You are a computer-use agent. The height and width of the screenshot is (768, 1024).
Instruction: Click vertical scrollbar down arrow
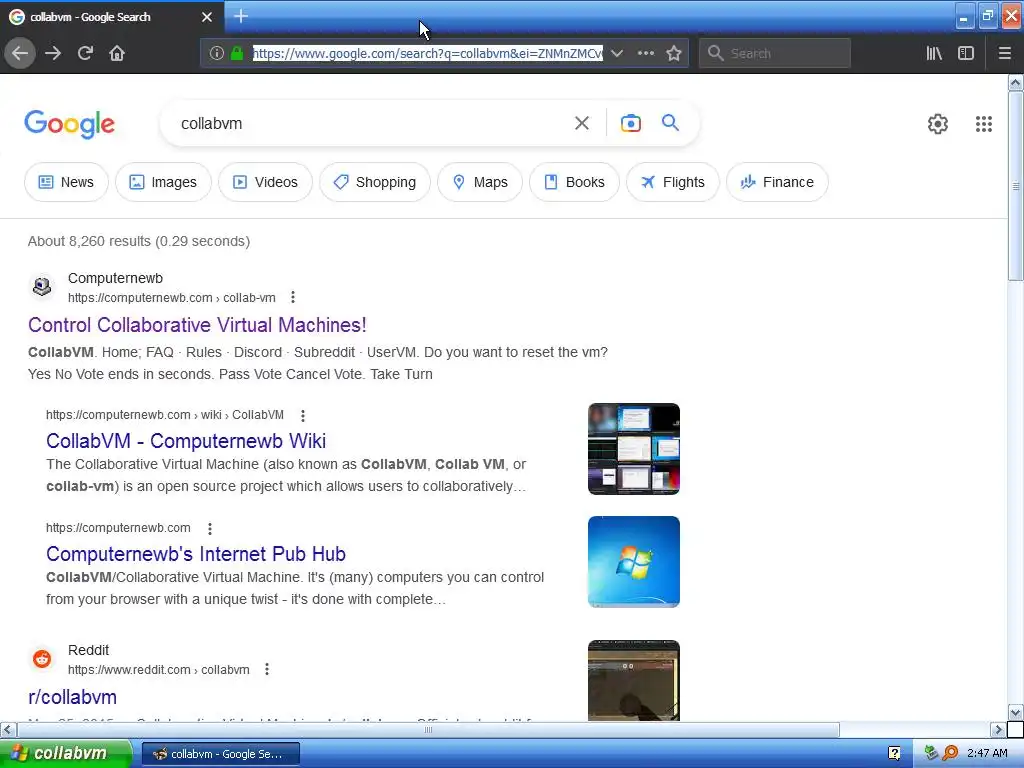[x=1015, y=712]
